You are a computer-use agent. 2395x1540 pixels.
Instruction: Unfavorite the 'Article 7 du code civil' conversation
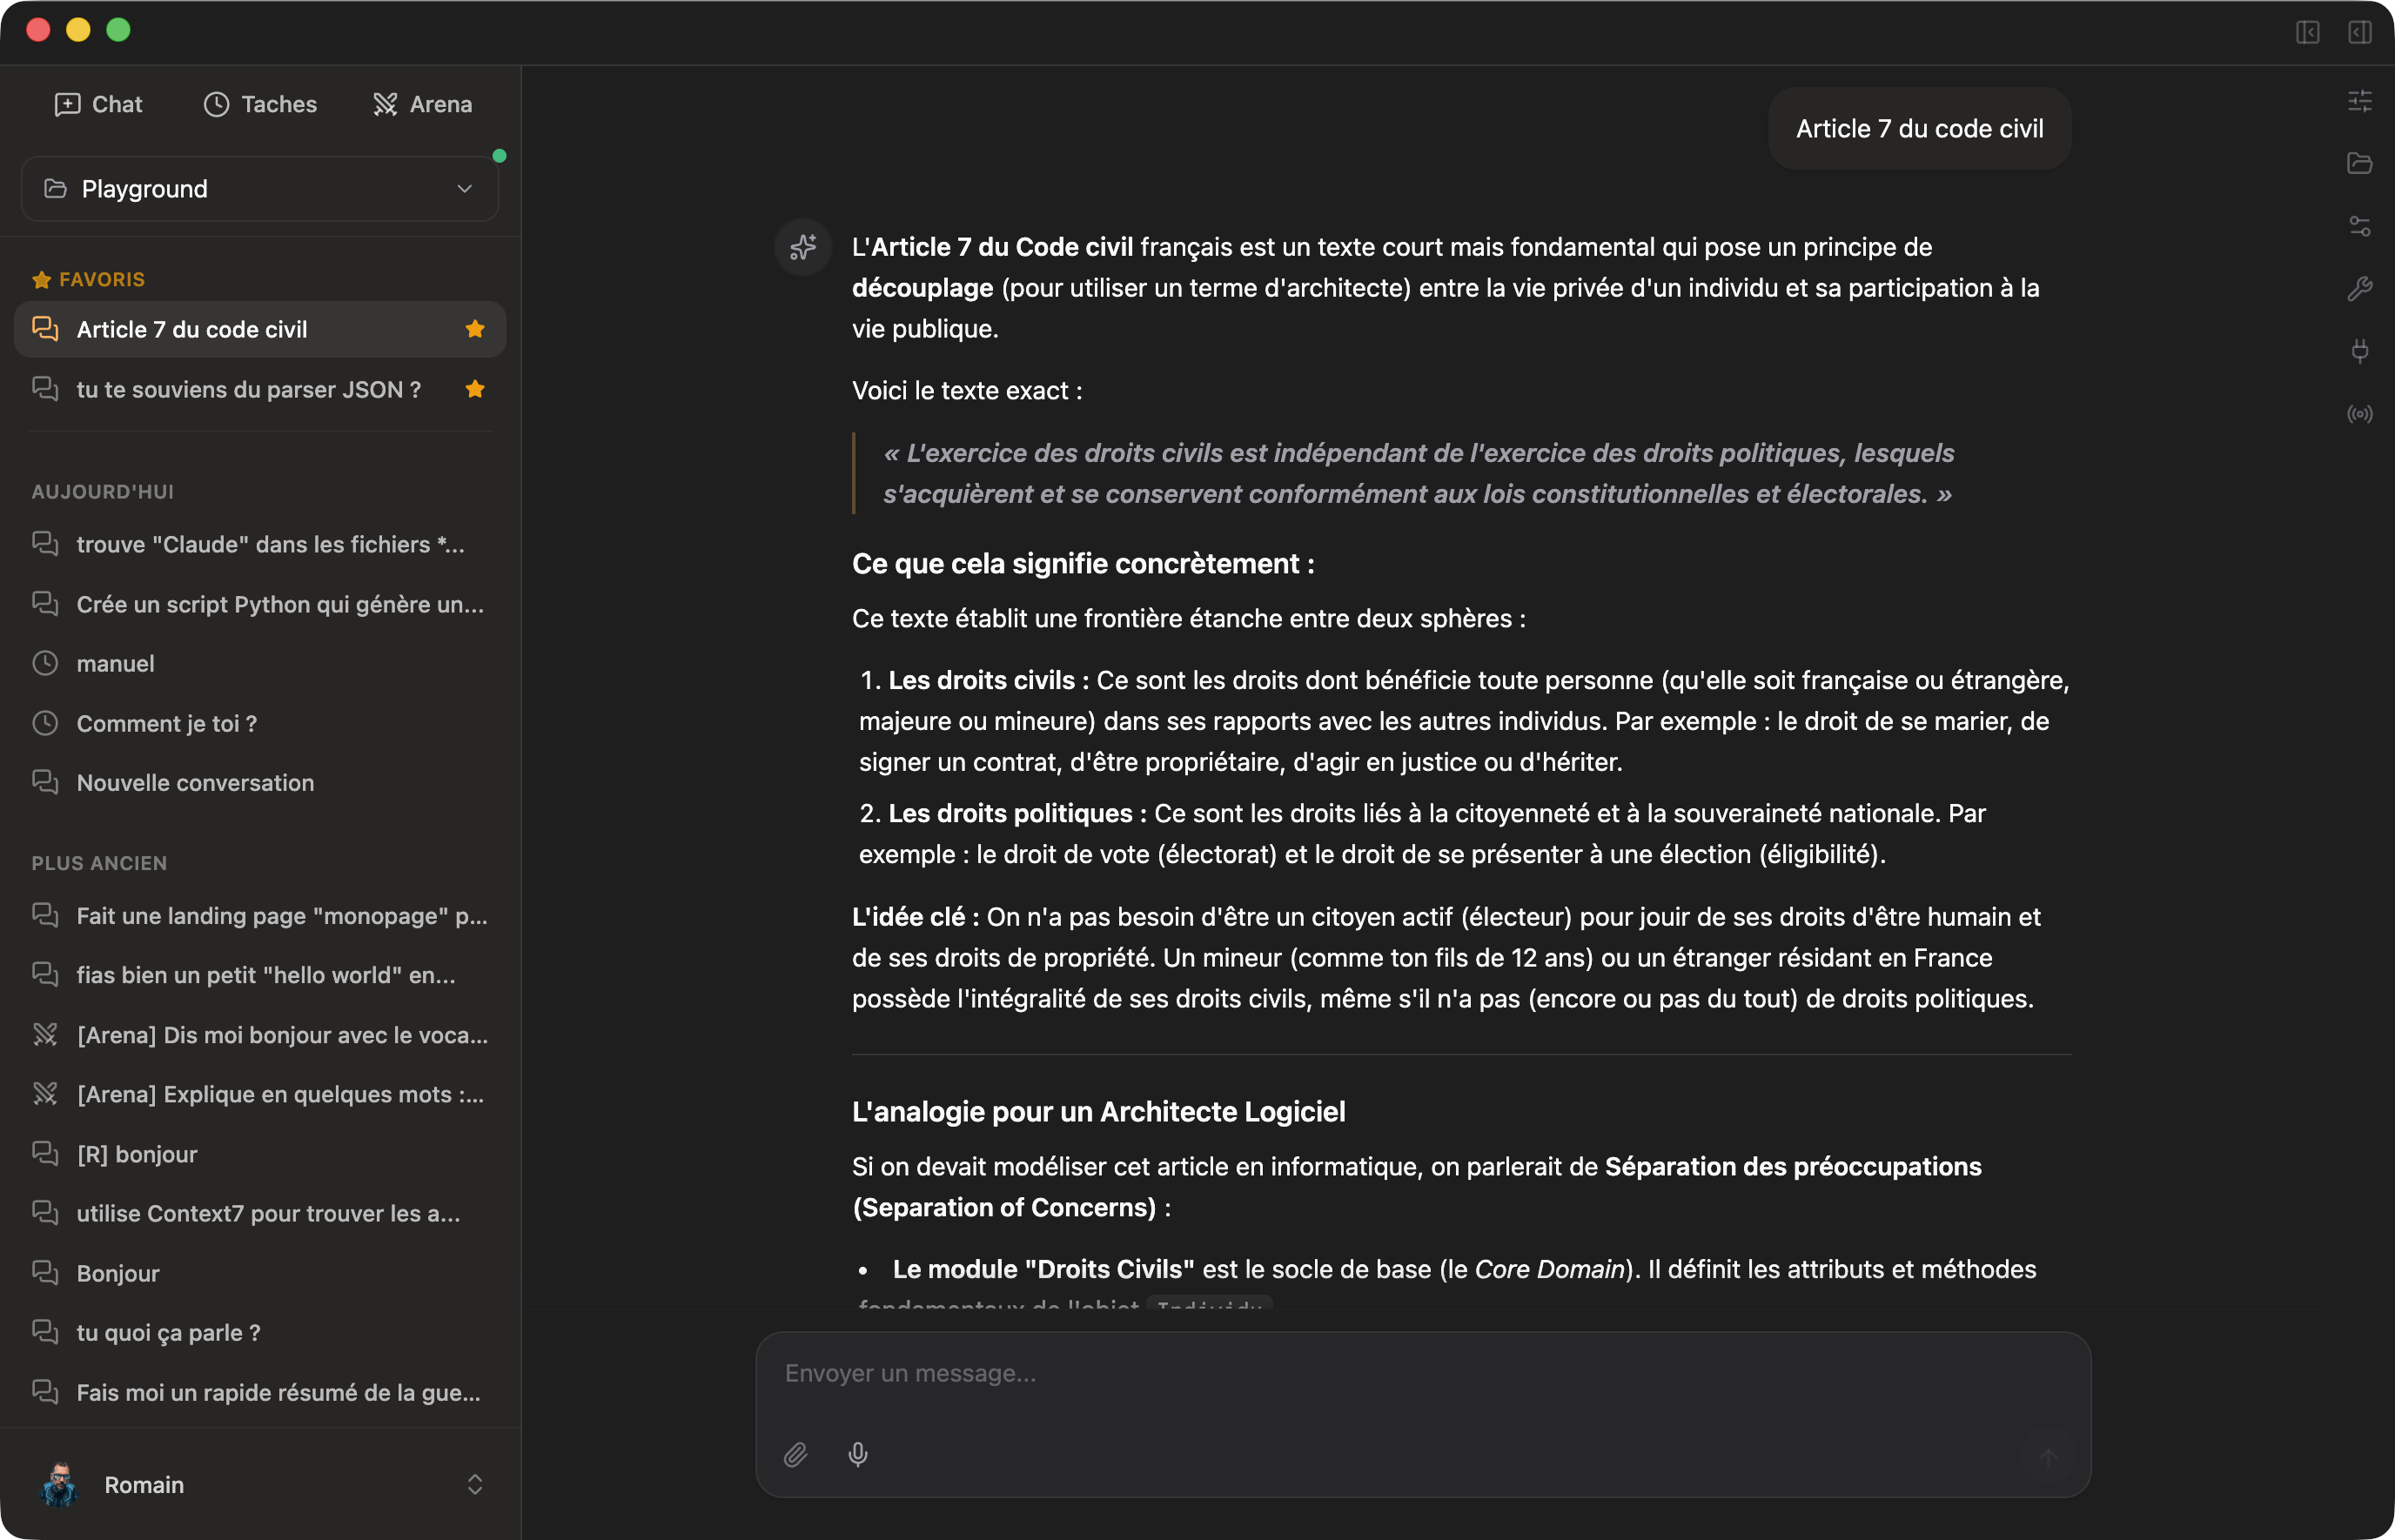[x=475, y=329]
